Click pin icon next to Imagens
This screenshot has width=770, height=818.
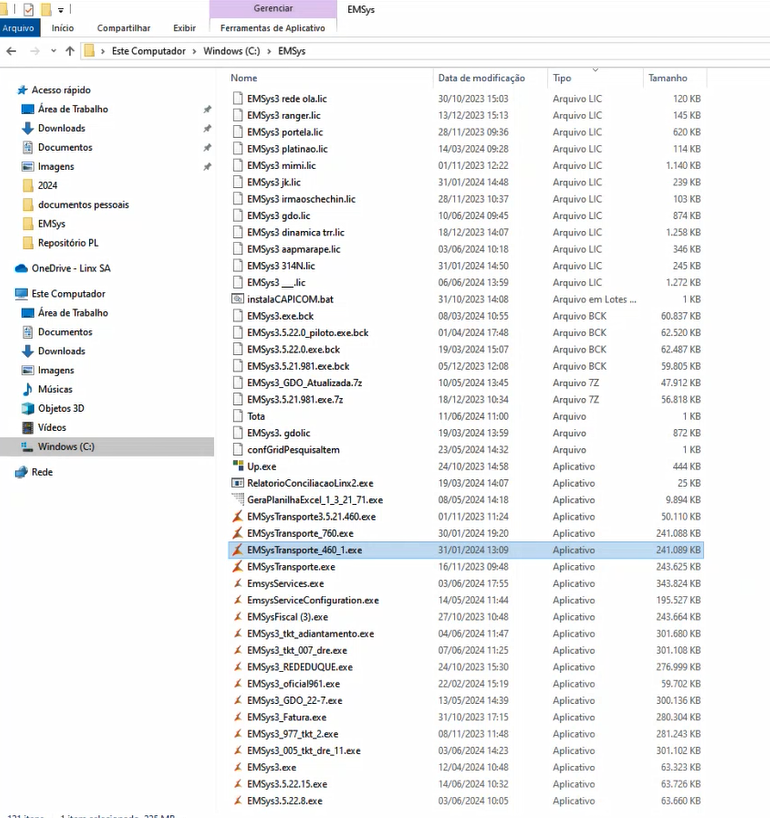click(x=207, y=167)
